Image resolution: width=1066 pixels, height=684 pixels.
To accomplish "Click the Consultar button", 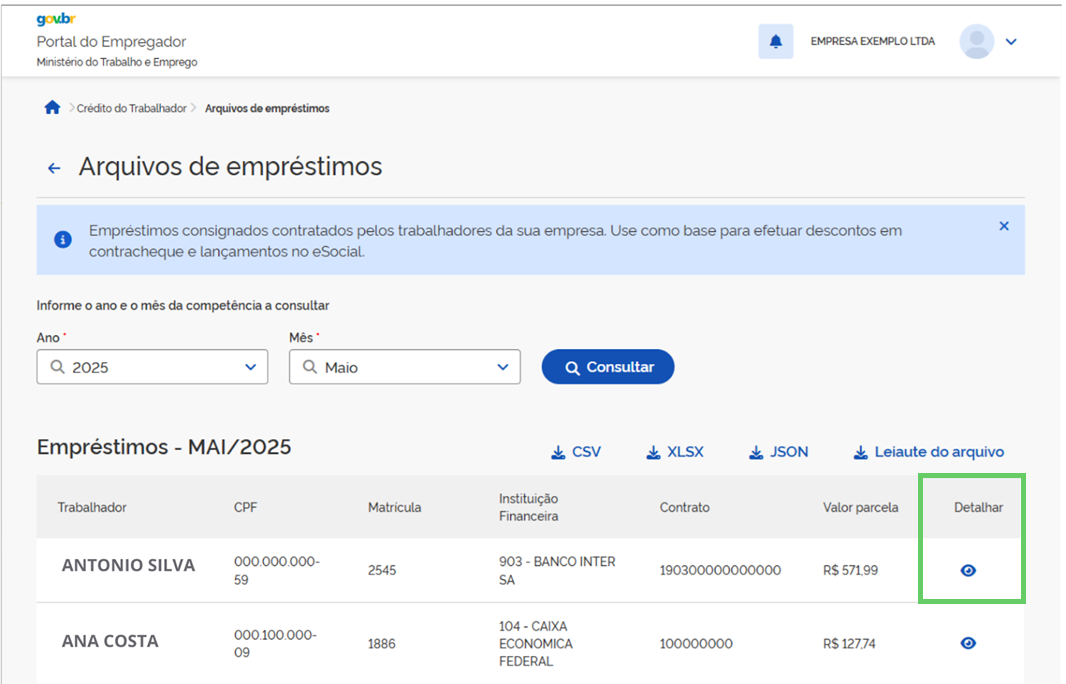I will 608,367.
